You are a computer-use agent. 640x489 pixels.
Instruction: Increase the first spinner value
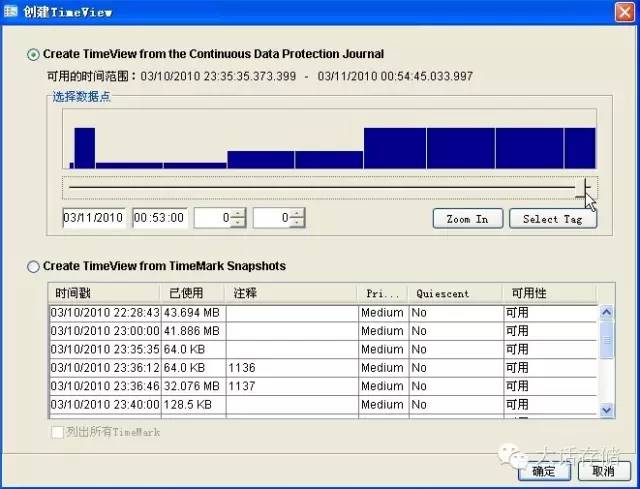click(x=238, y=213)
